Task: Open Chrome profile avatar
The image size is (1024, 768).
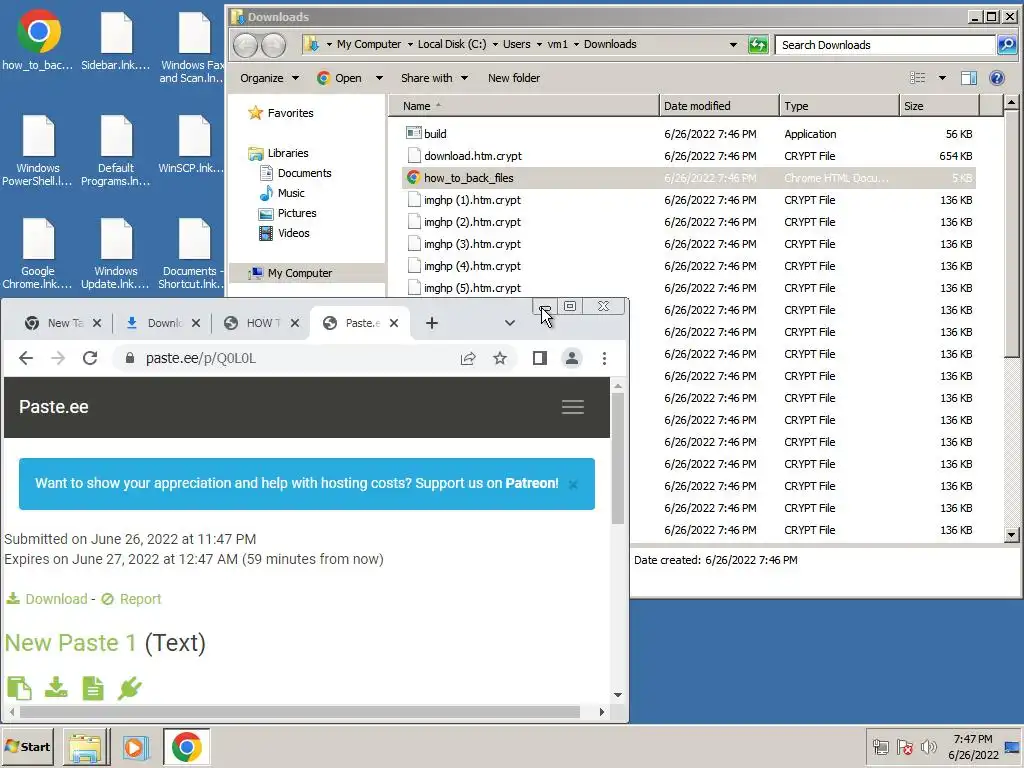Action: click(x=571, y=358)
